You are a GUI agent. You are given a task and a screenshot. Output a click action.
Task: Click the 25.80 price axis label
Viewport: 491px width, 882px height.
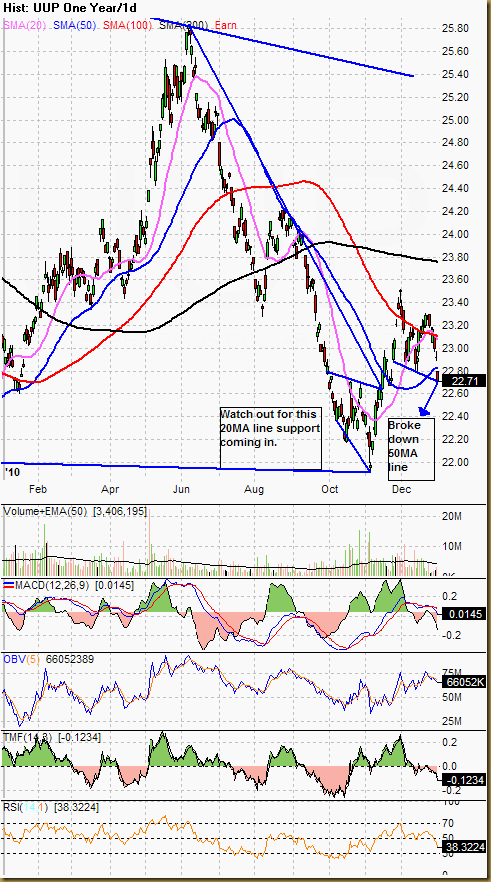(458, 28)
